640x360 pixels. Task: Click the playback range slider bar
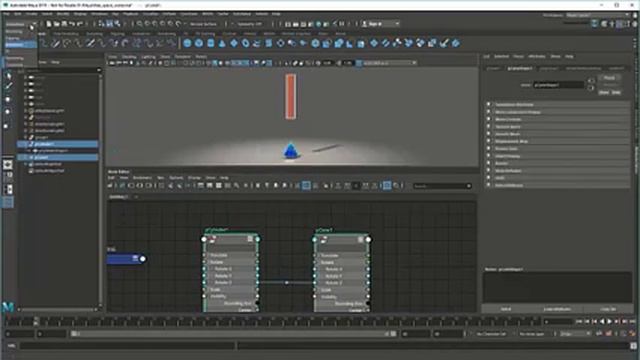233,334
